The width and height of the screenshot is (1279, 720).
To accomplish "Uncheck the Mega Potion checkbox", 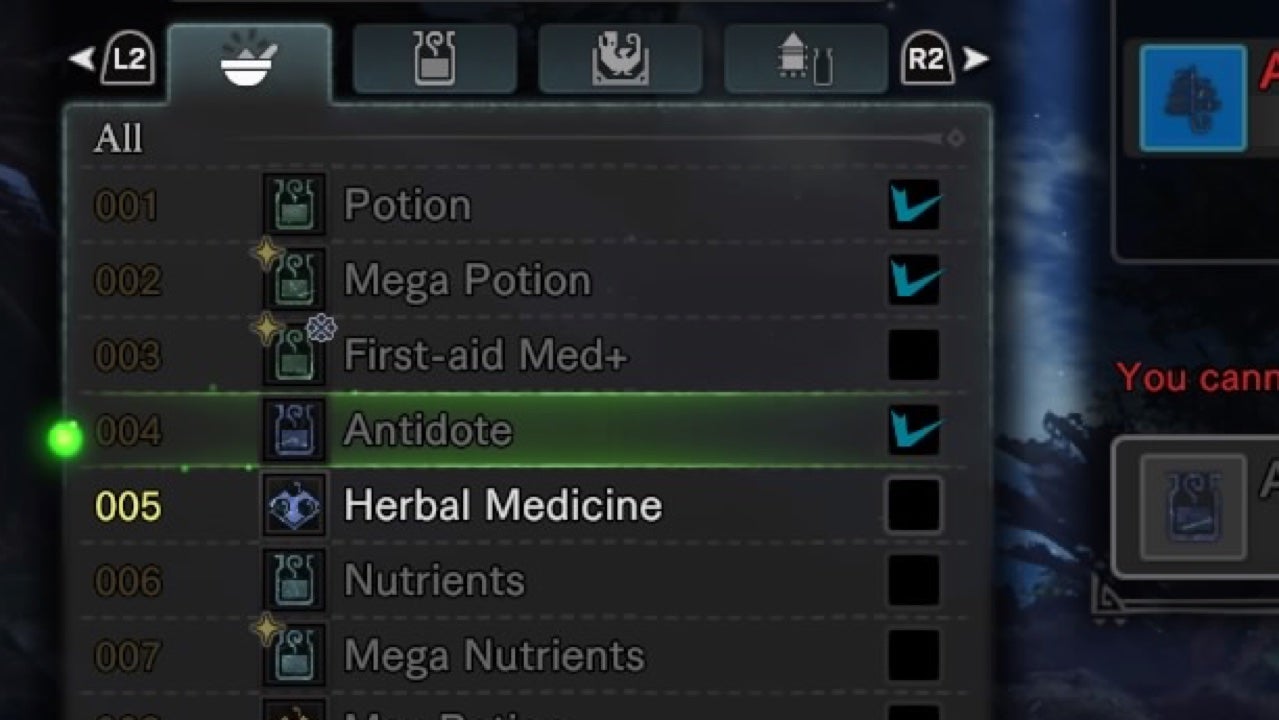I will tap(914, 280).
